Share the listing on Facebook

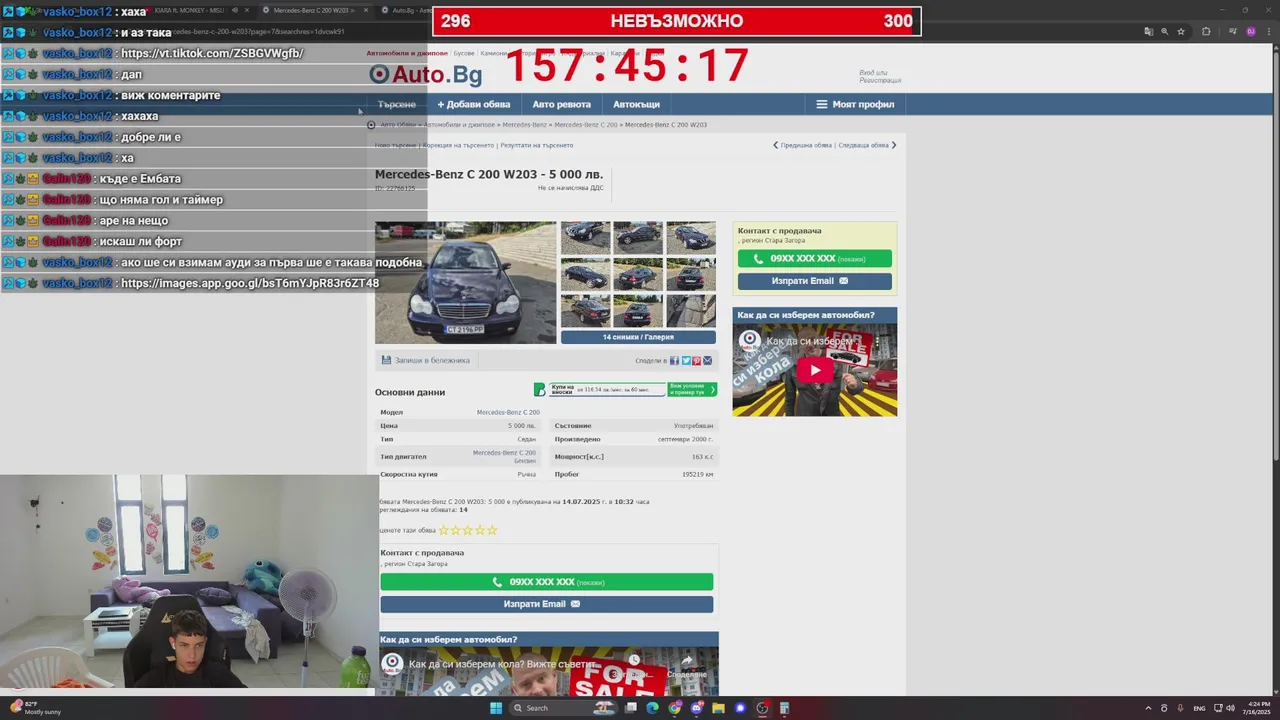pos(675,360)
